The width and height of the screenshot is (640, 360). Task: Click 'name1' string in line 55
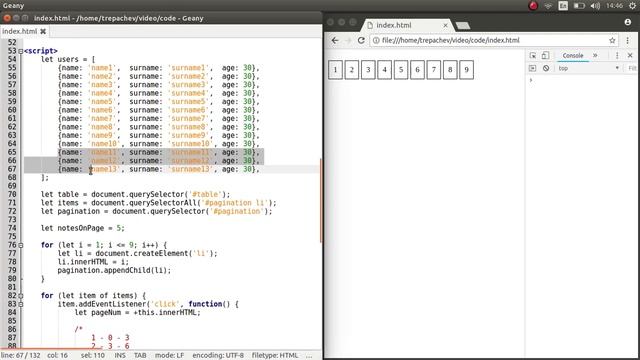coord(102,68)
